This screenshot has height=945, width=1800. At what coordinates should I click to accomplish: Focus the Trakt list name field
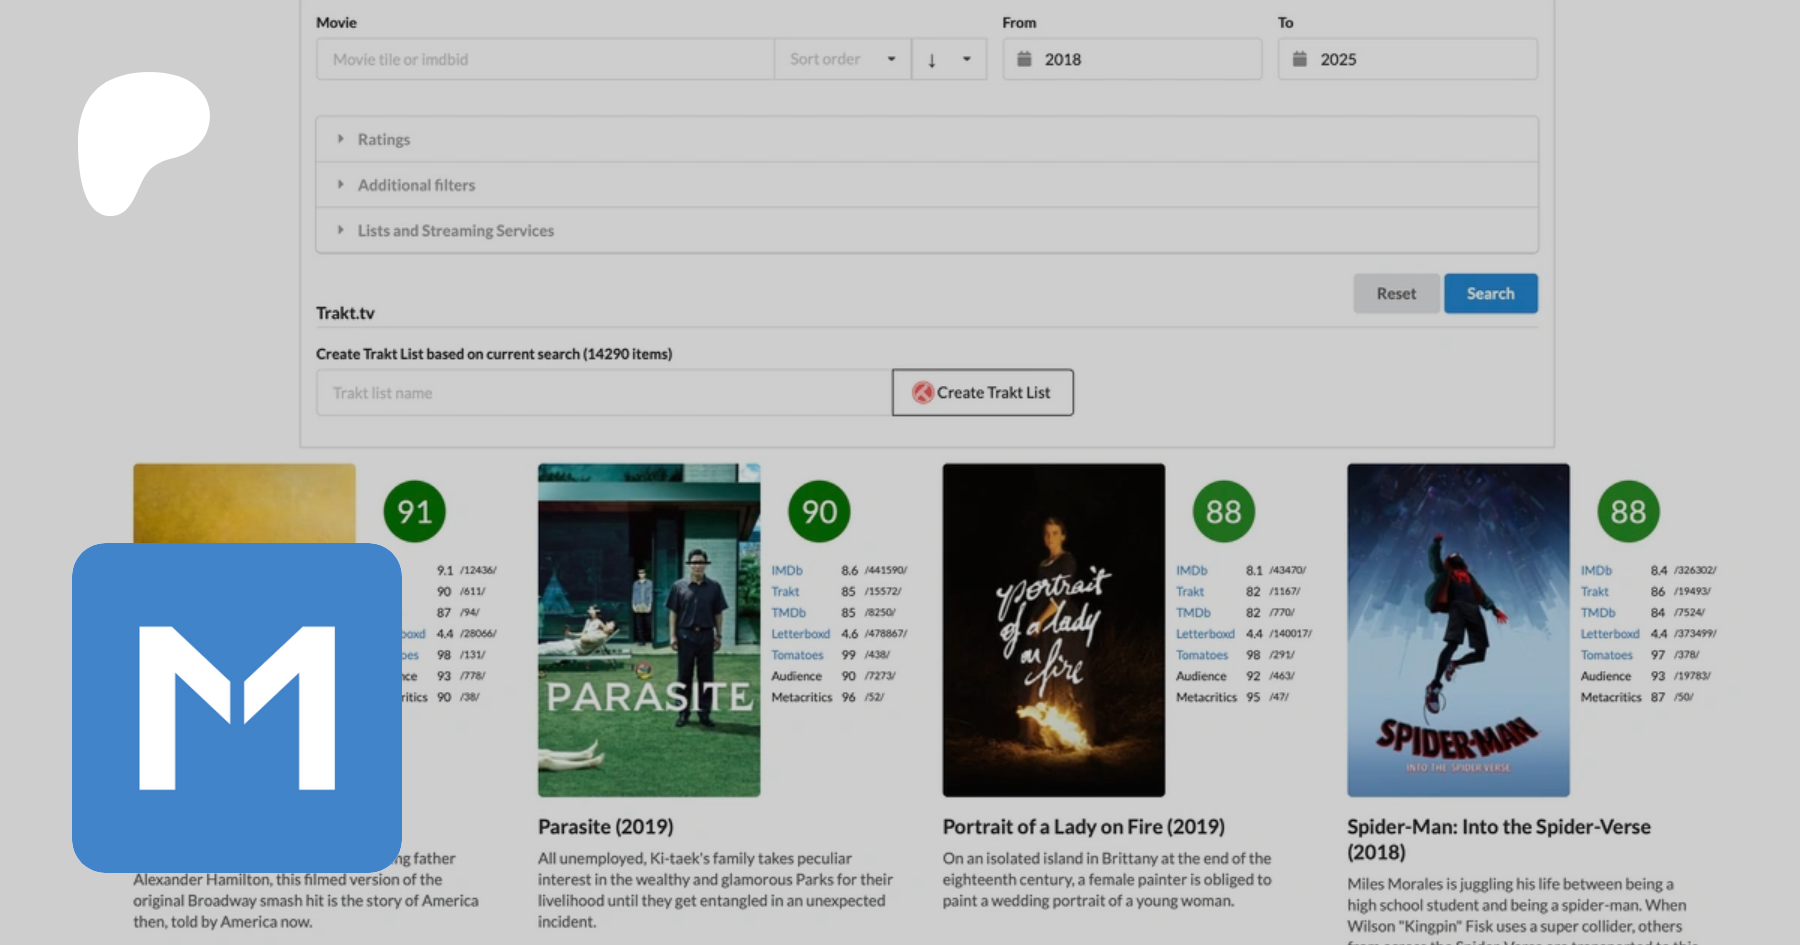click(x=603, y=393)
